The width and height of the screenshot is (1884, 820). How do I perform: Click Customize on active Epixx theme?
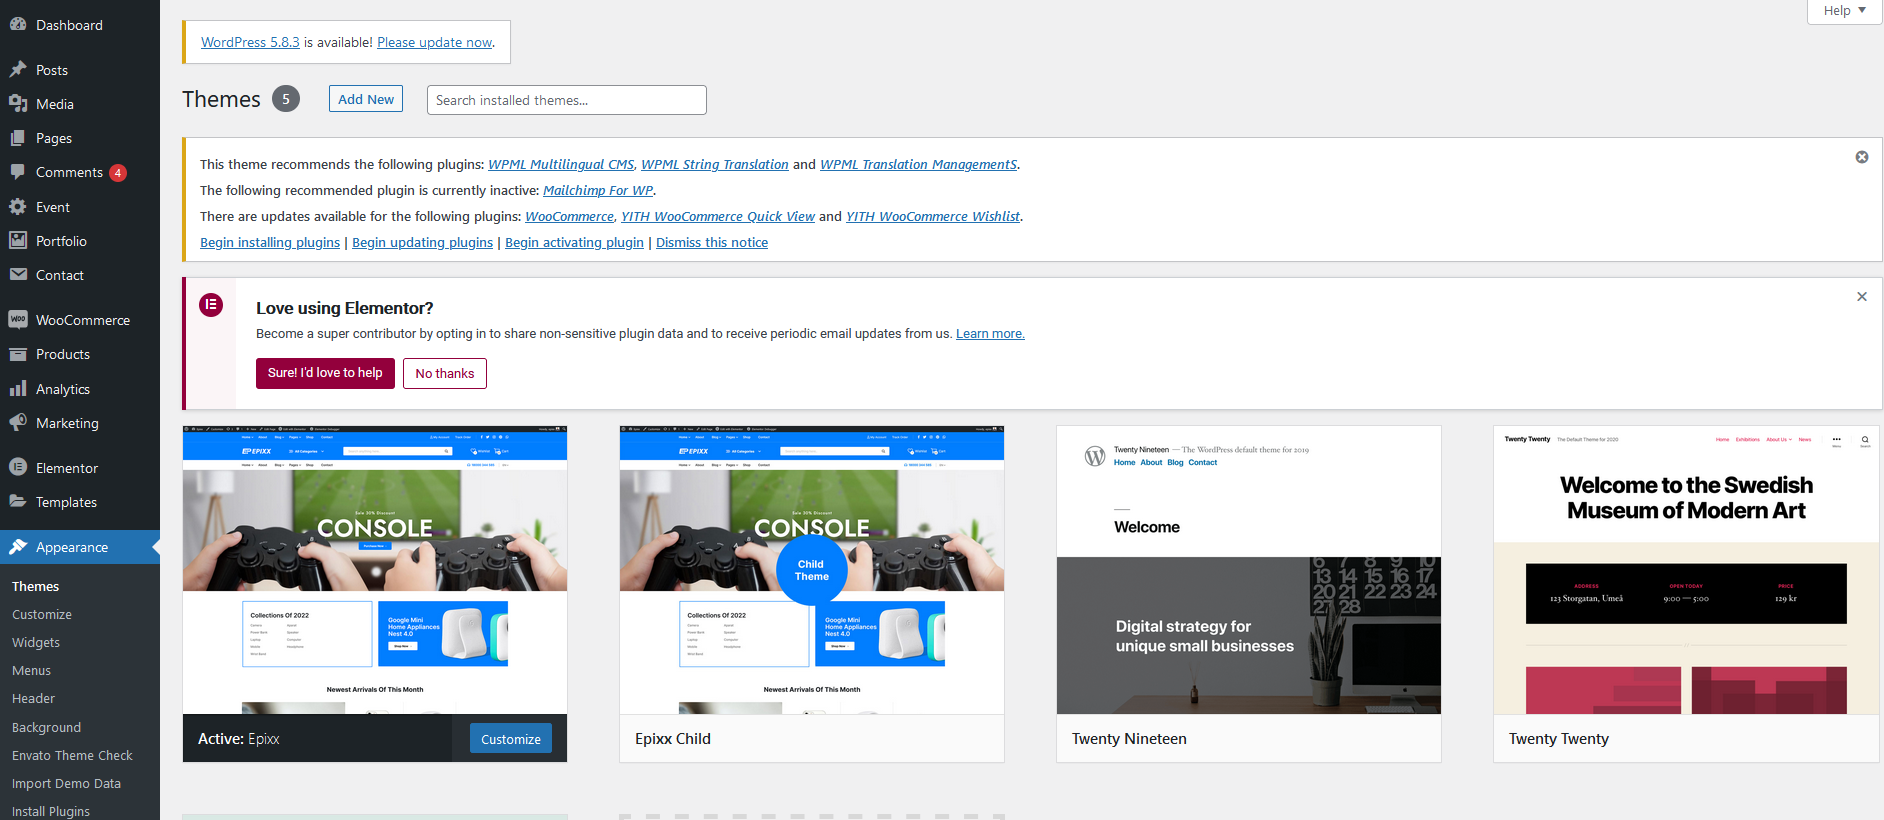[x=511, y=739]
